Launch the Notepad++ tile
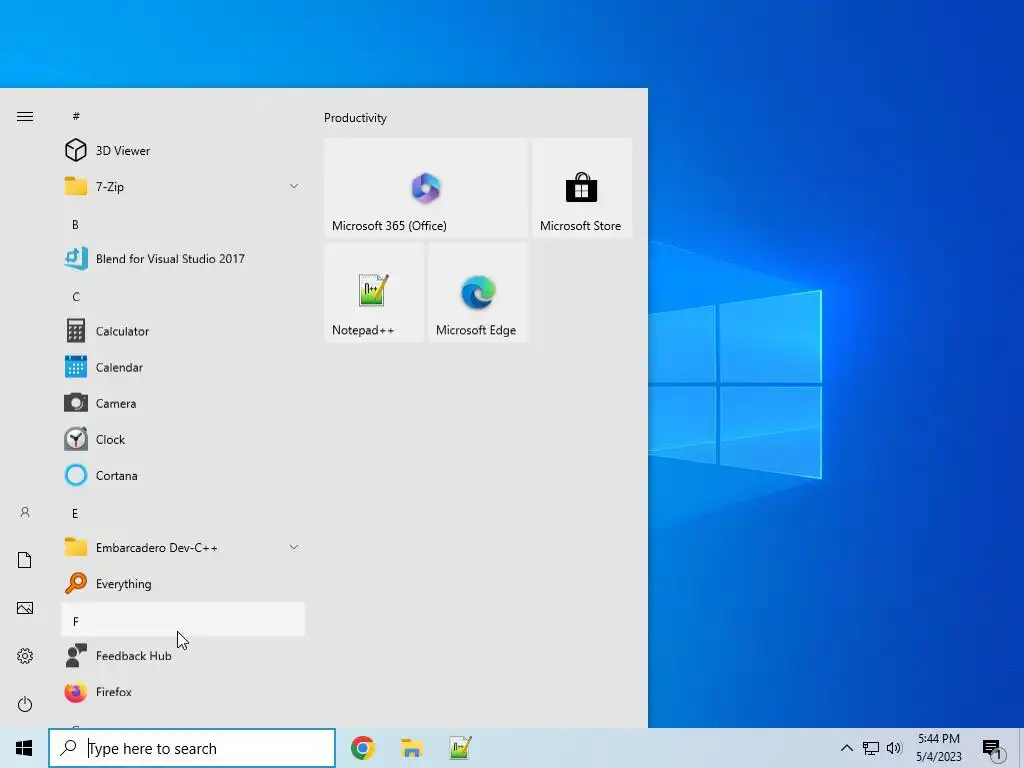This screenshot has height=768, width=1024. [374, 293]
